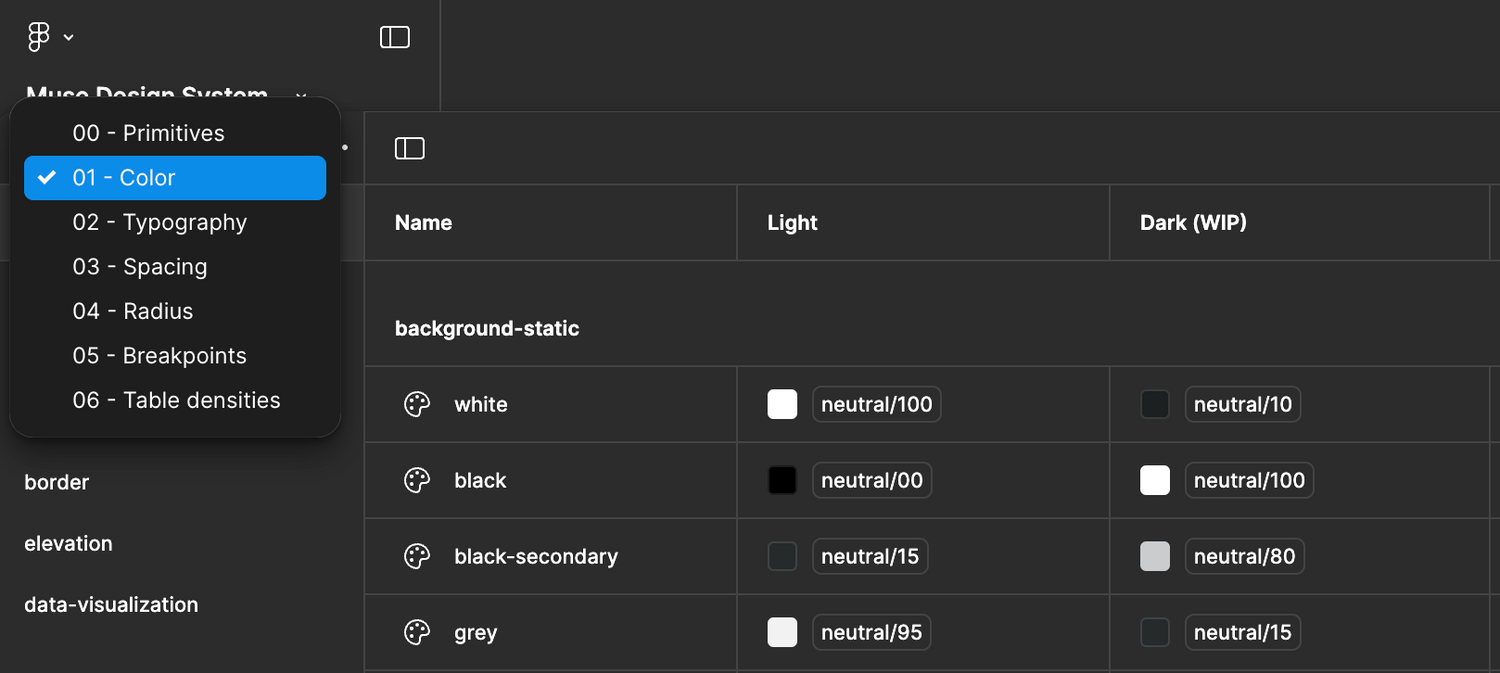Open the Figma main menu logo

(x=38, y=37)
